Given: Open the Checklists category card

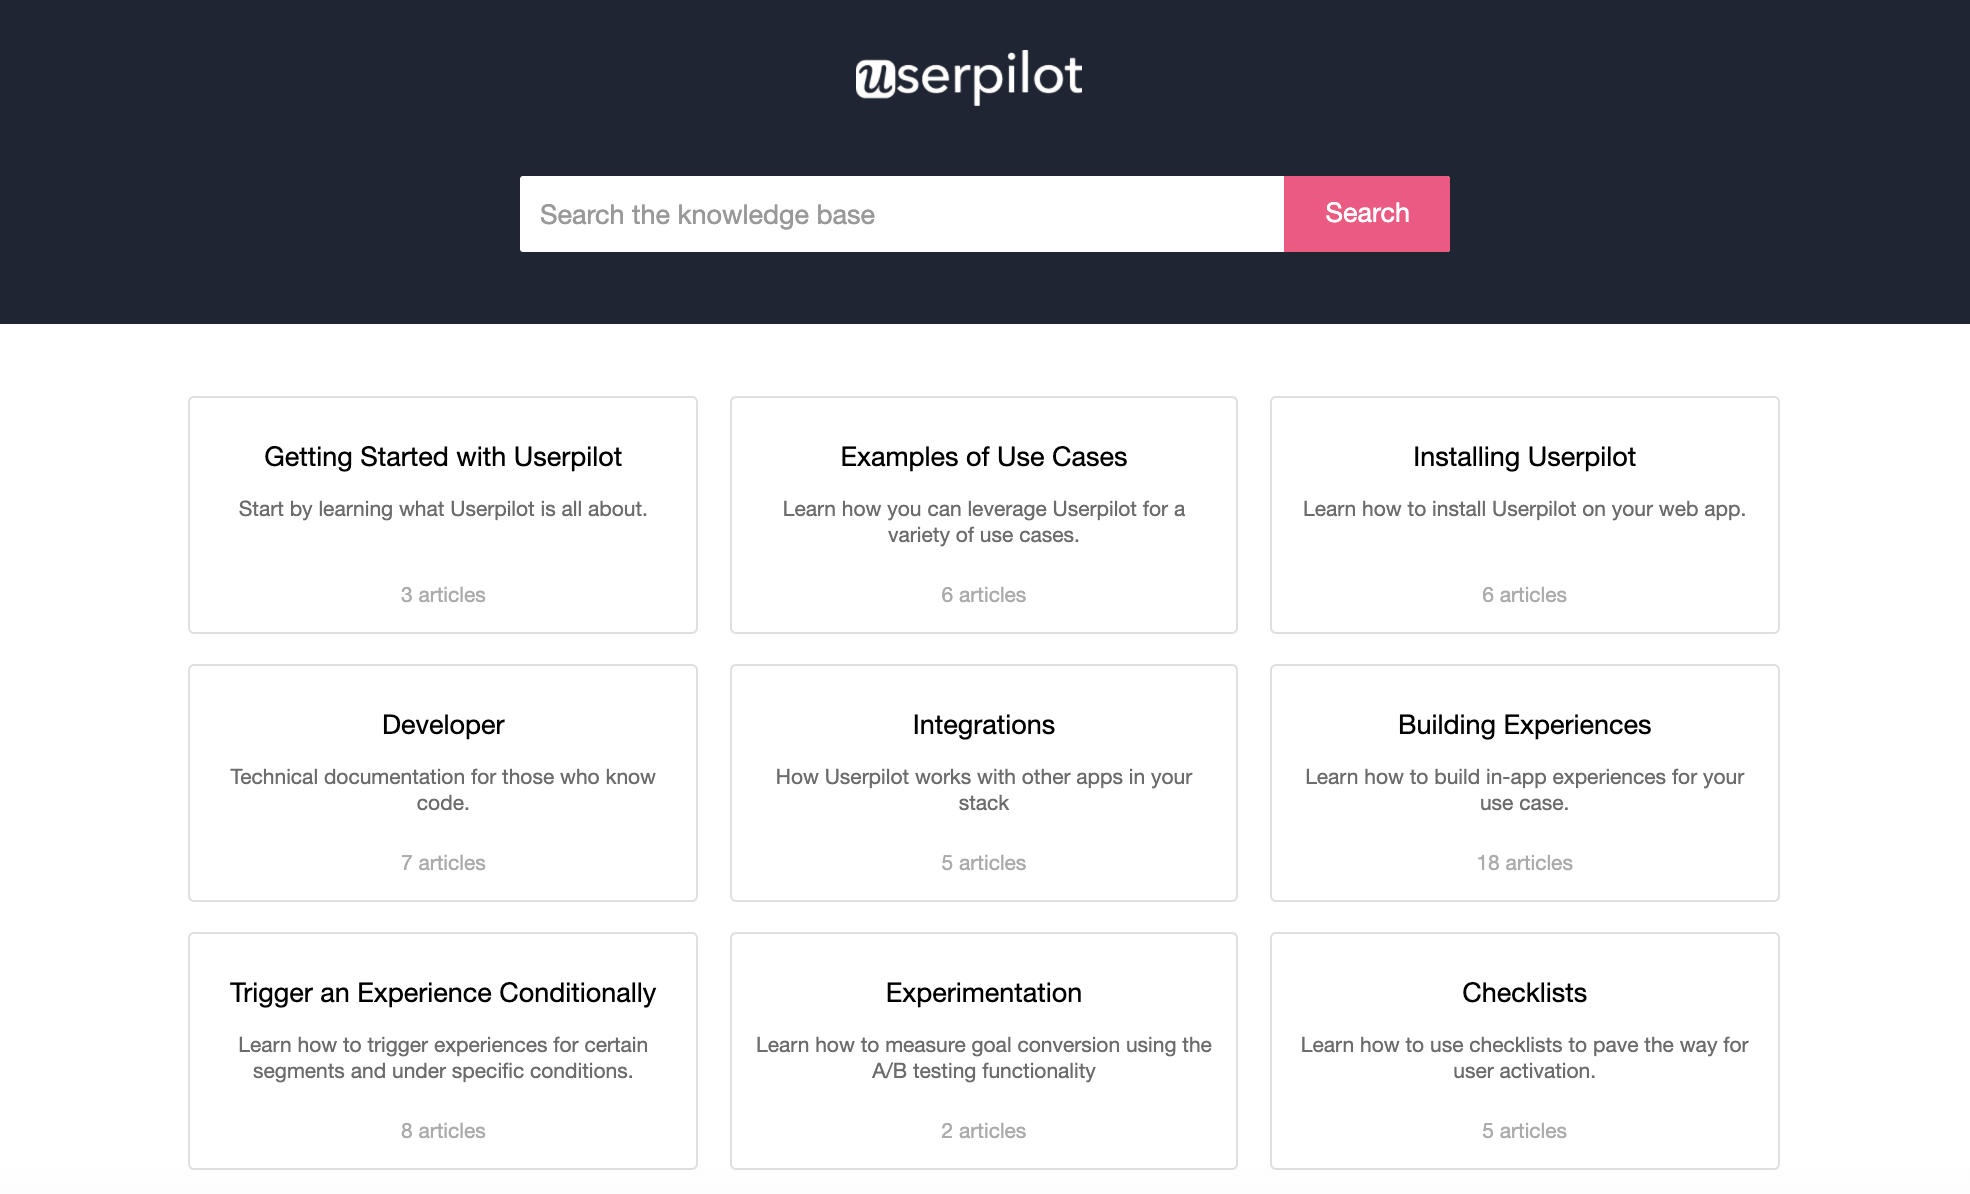Looking at the screenshot, I should [x=1523, y=993].
